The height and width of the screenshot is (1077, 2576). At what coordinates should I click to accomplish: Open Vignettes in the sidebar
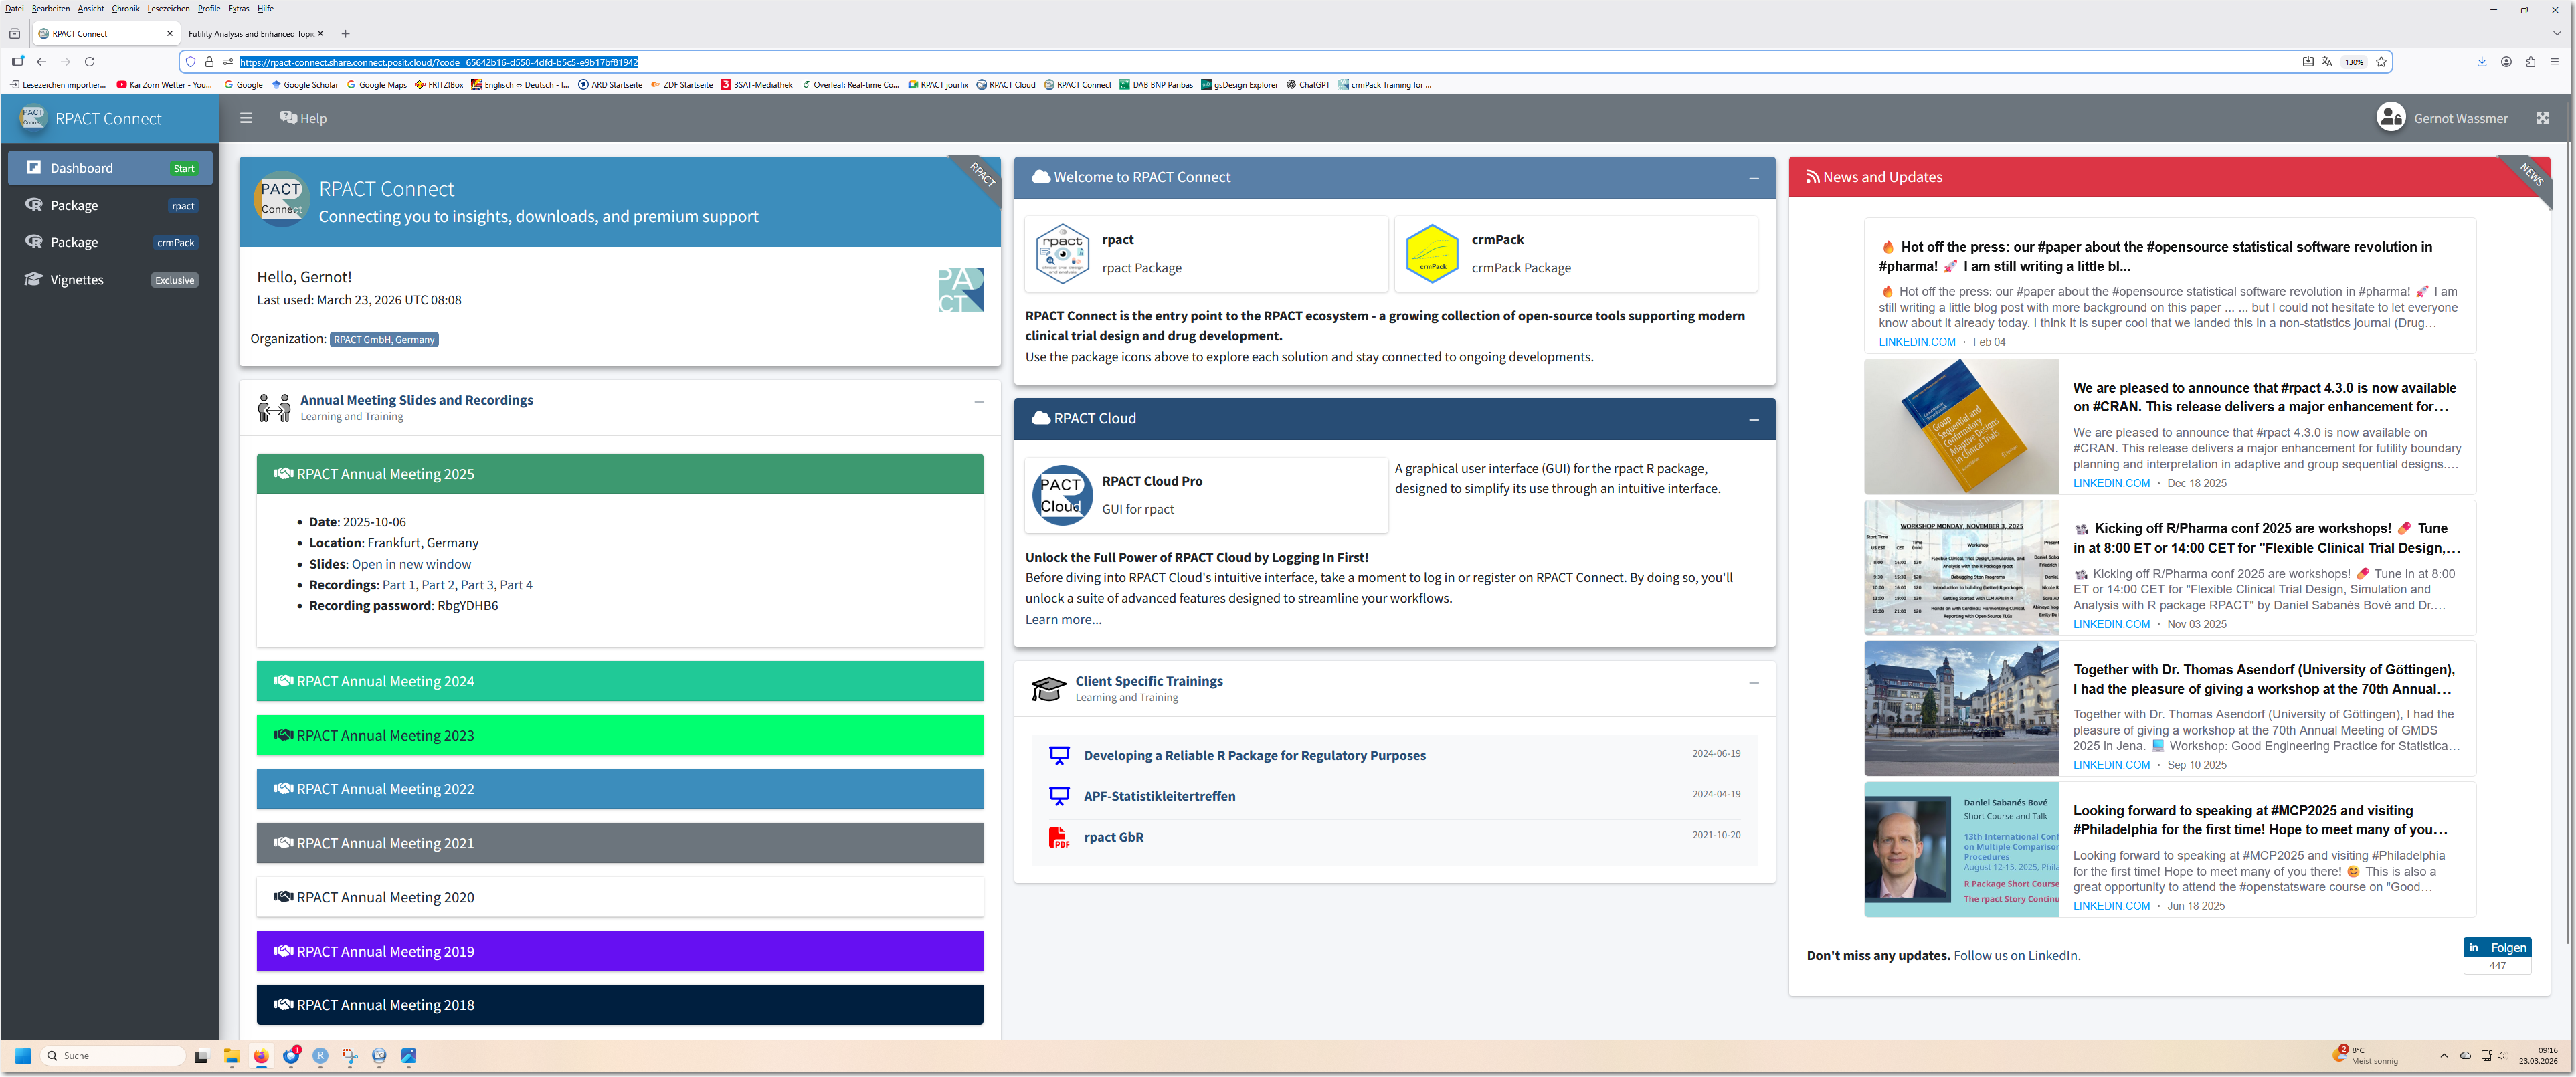(x=77, y=280)
